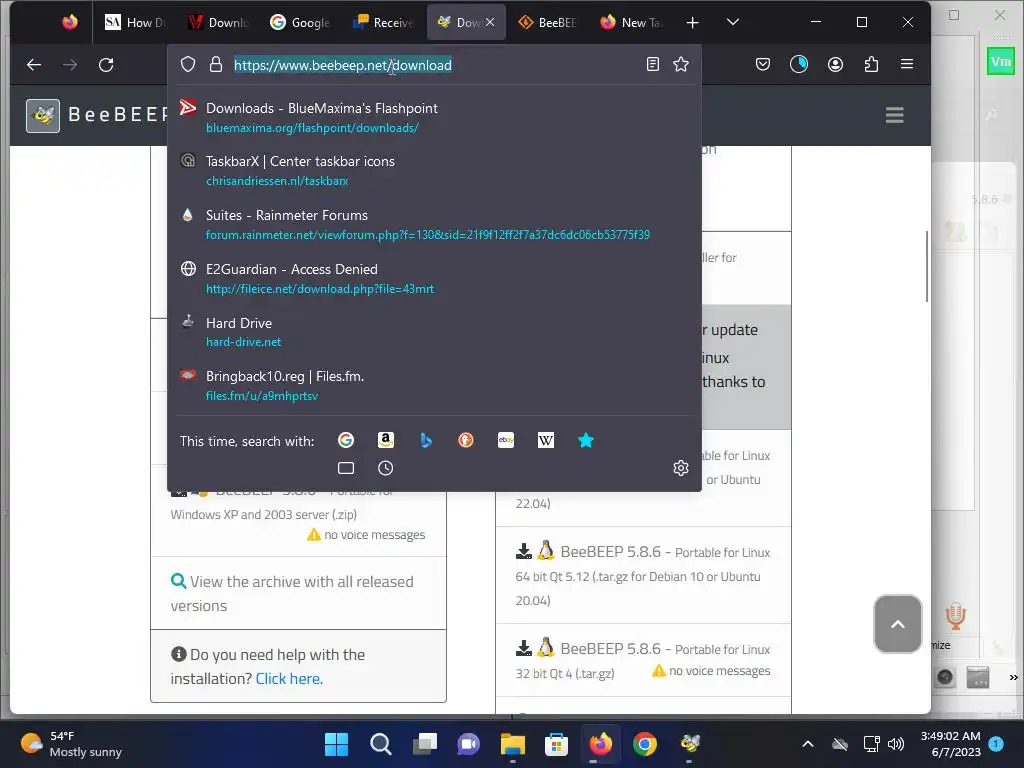Search this time with Google
Viewport: 1024px width, 768px height.
coord(346,440)
